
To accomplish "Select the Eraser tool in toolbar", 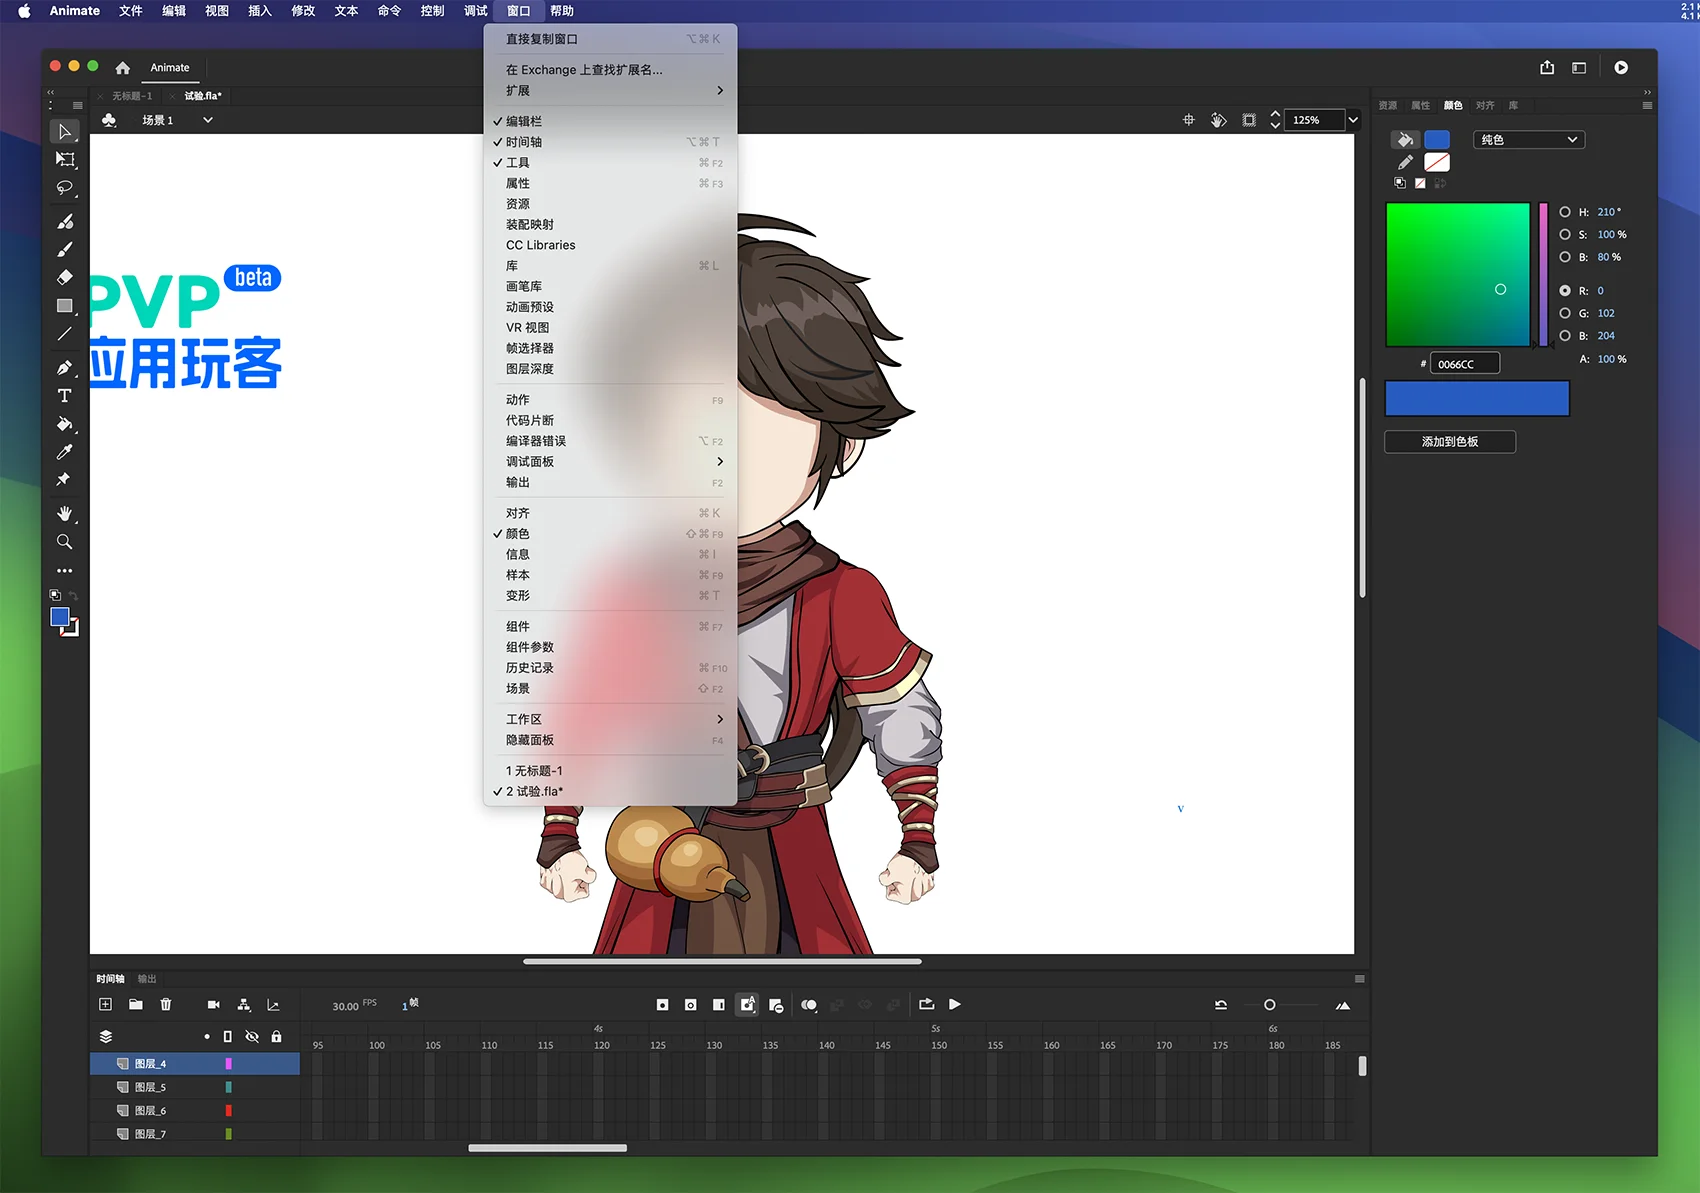I will 65,277.
